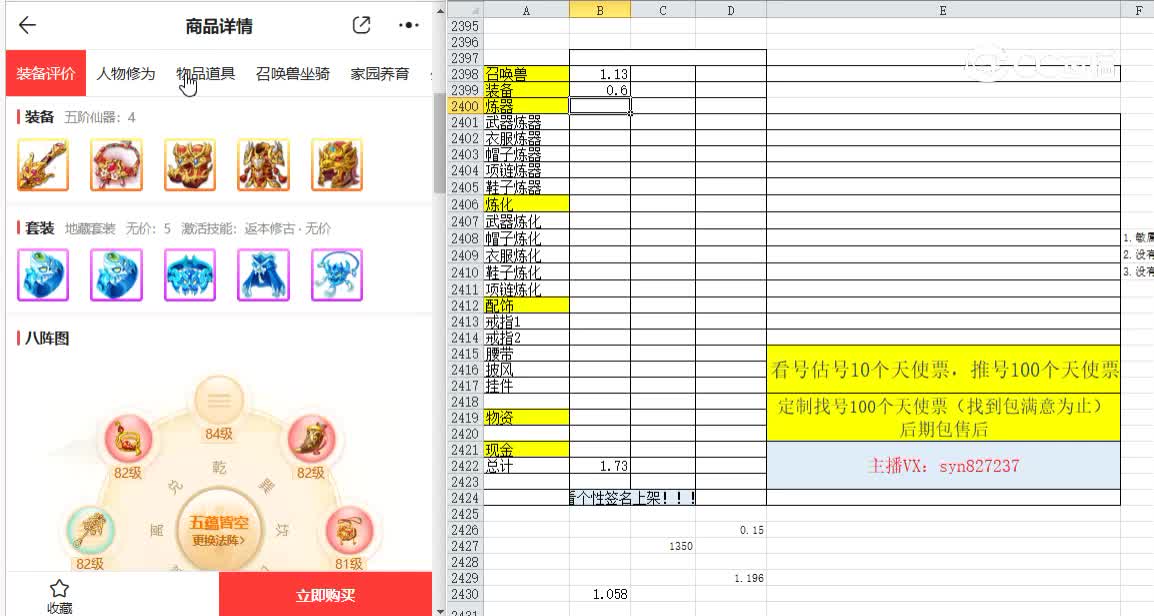Open the 装备评价 tab
The width and height of the screenshot is (1154, 616).
[46, 73]
